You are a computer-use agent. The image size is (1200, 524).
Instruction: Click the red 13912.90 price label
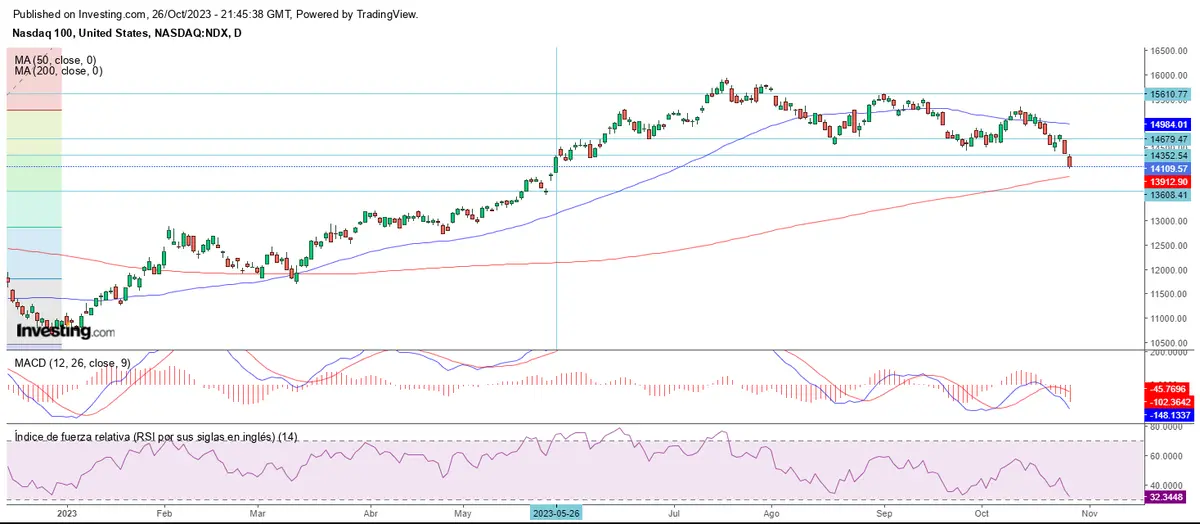point(1168,182)
